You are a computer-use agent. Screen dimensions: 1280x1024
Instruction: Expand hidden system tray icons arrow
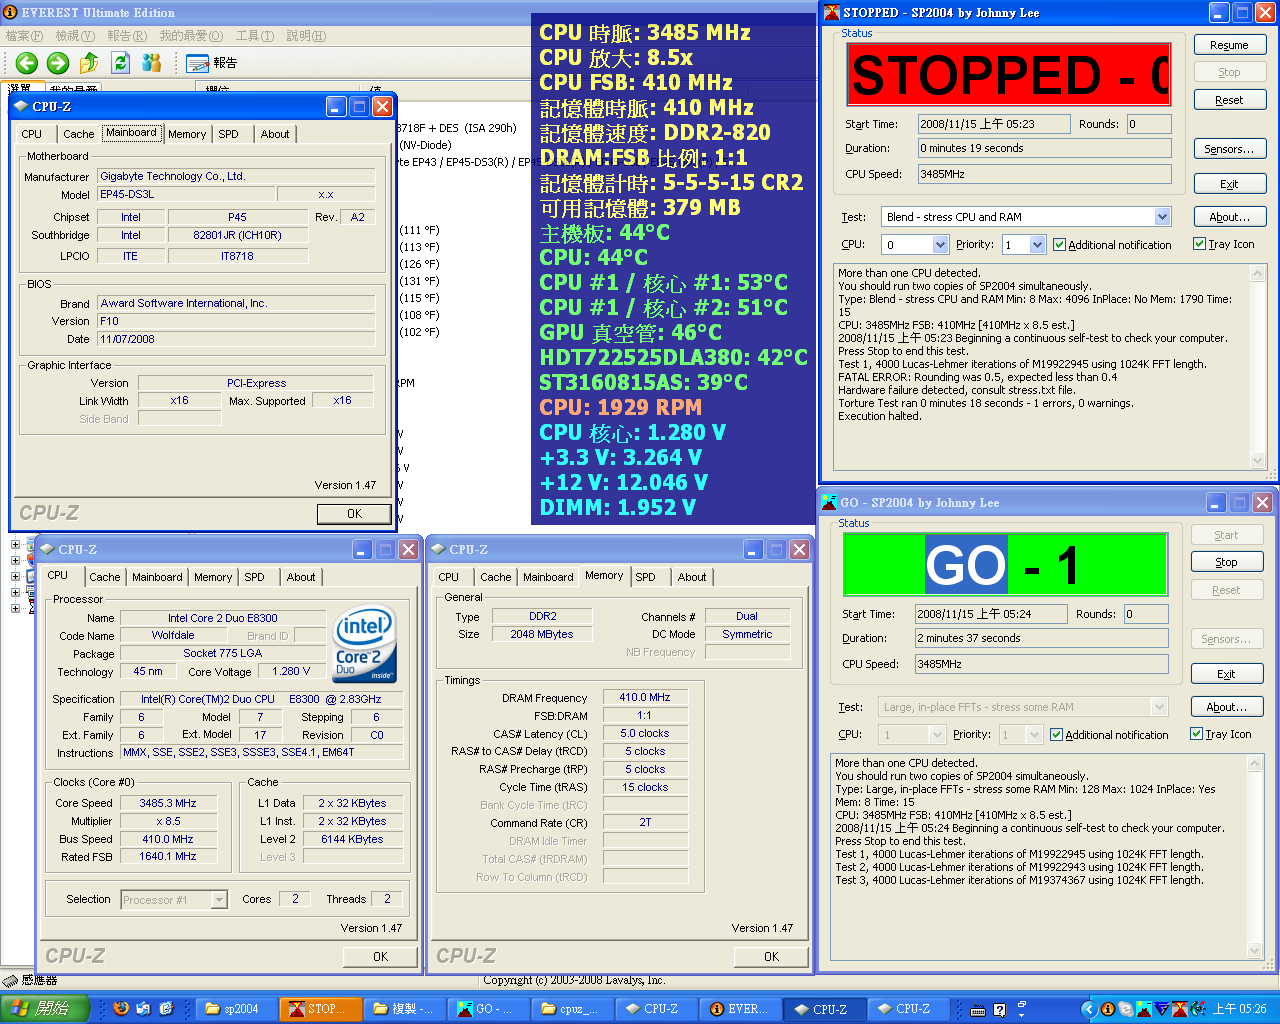(x=1089, y=1010)
